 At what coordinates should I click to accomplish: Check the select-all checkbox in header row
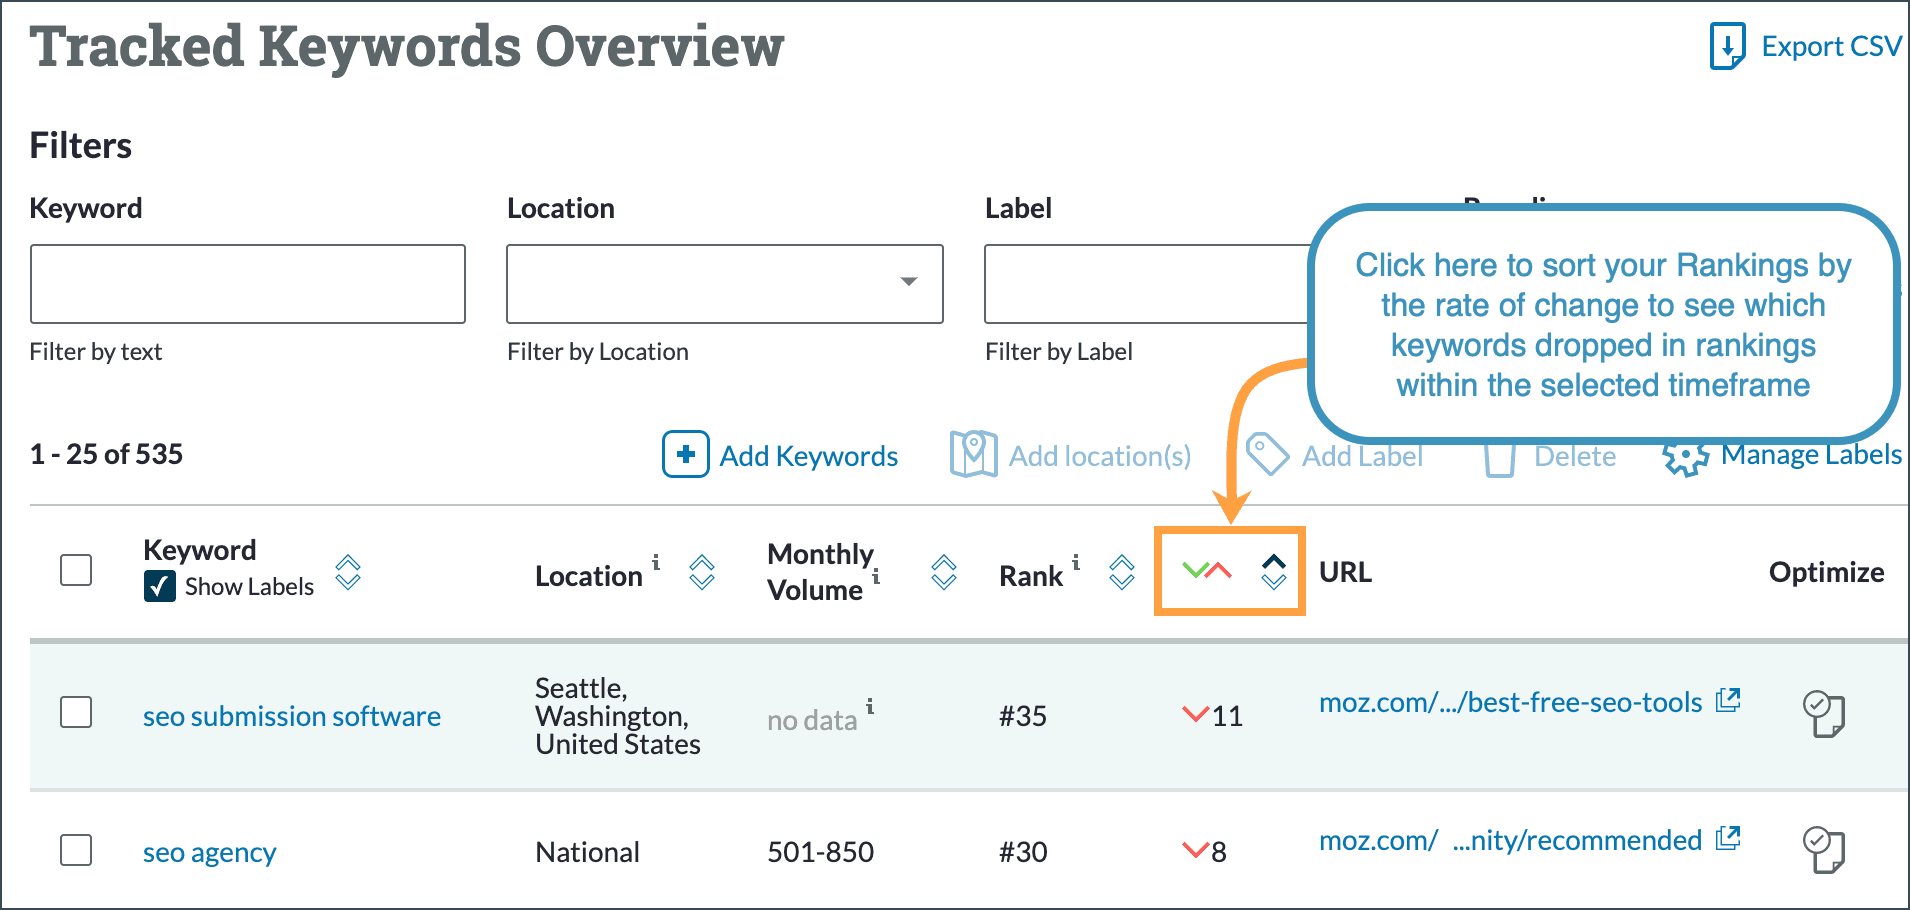coord(76,569)
